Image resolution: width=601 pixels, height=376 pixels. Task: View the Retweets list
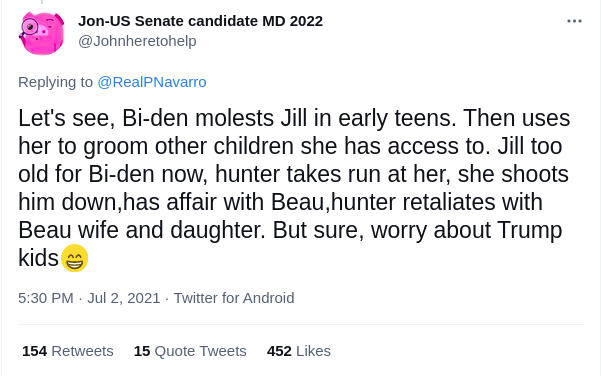(67, 351)
